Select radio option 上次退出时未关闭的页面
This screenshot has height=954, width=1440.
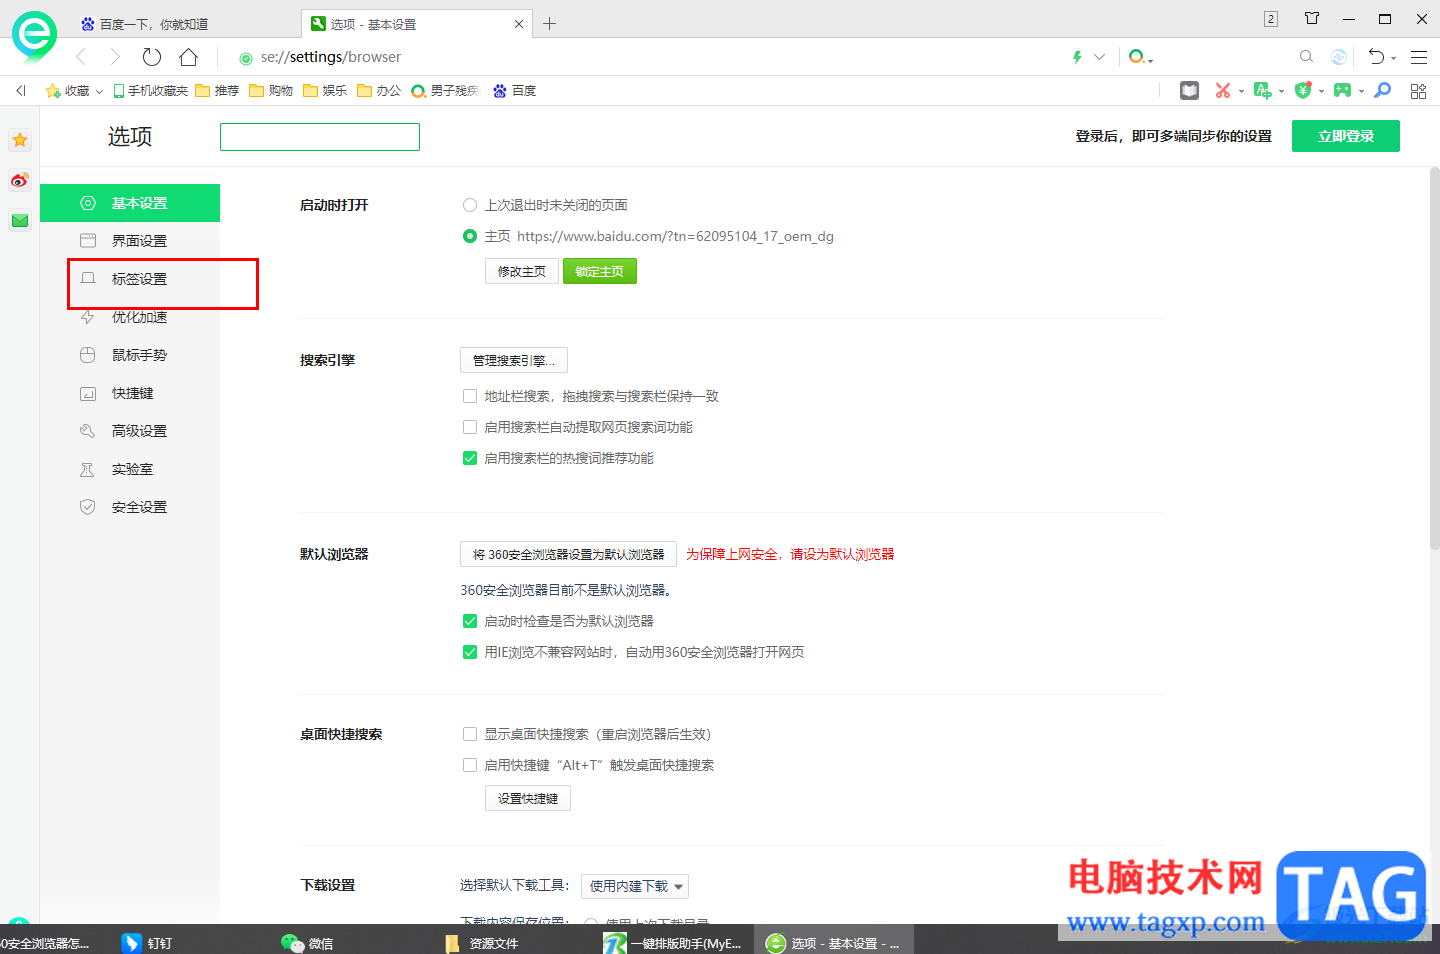point(470,205)
